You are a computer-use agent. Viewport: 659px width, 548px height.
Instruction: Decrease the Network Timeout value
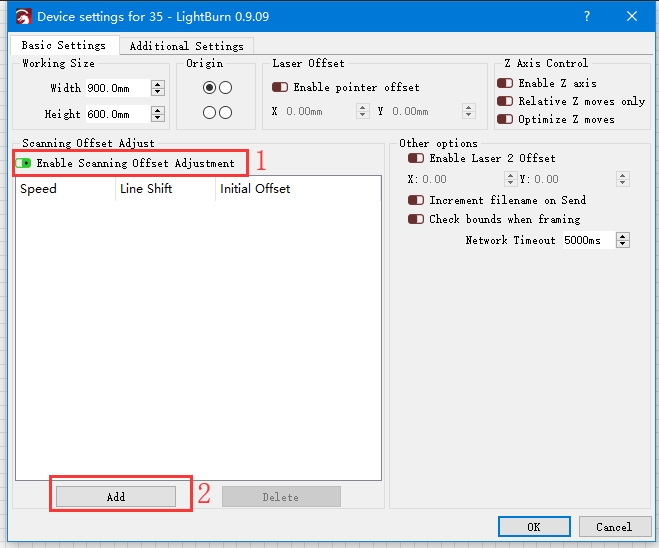(x=622, y=244)
